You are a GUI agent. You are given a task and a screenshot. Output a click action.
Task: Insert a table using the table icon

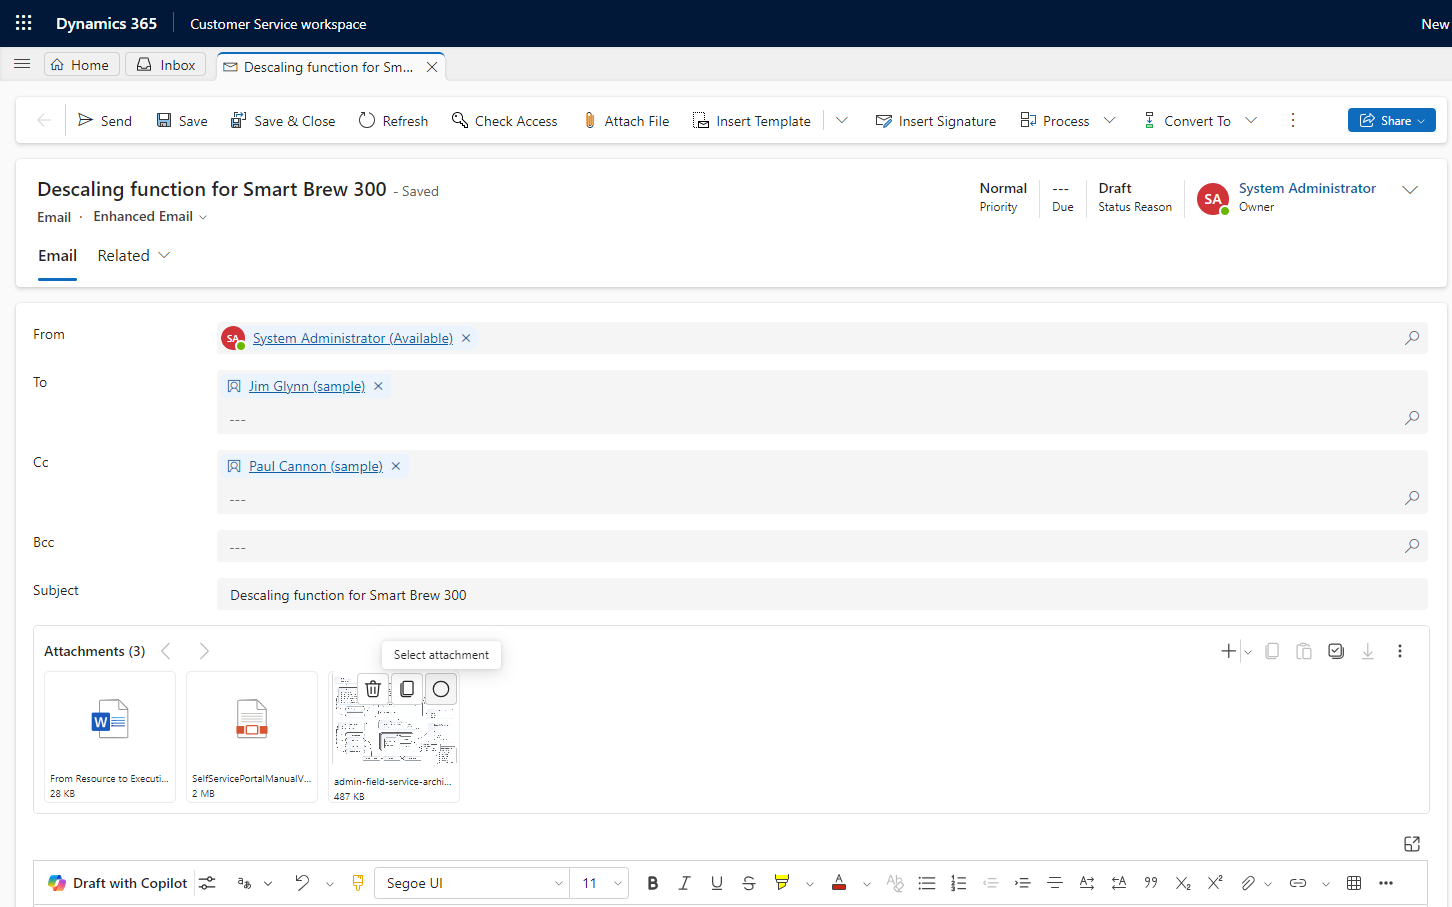(x=1354, y=883)
